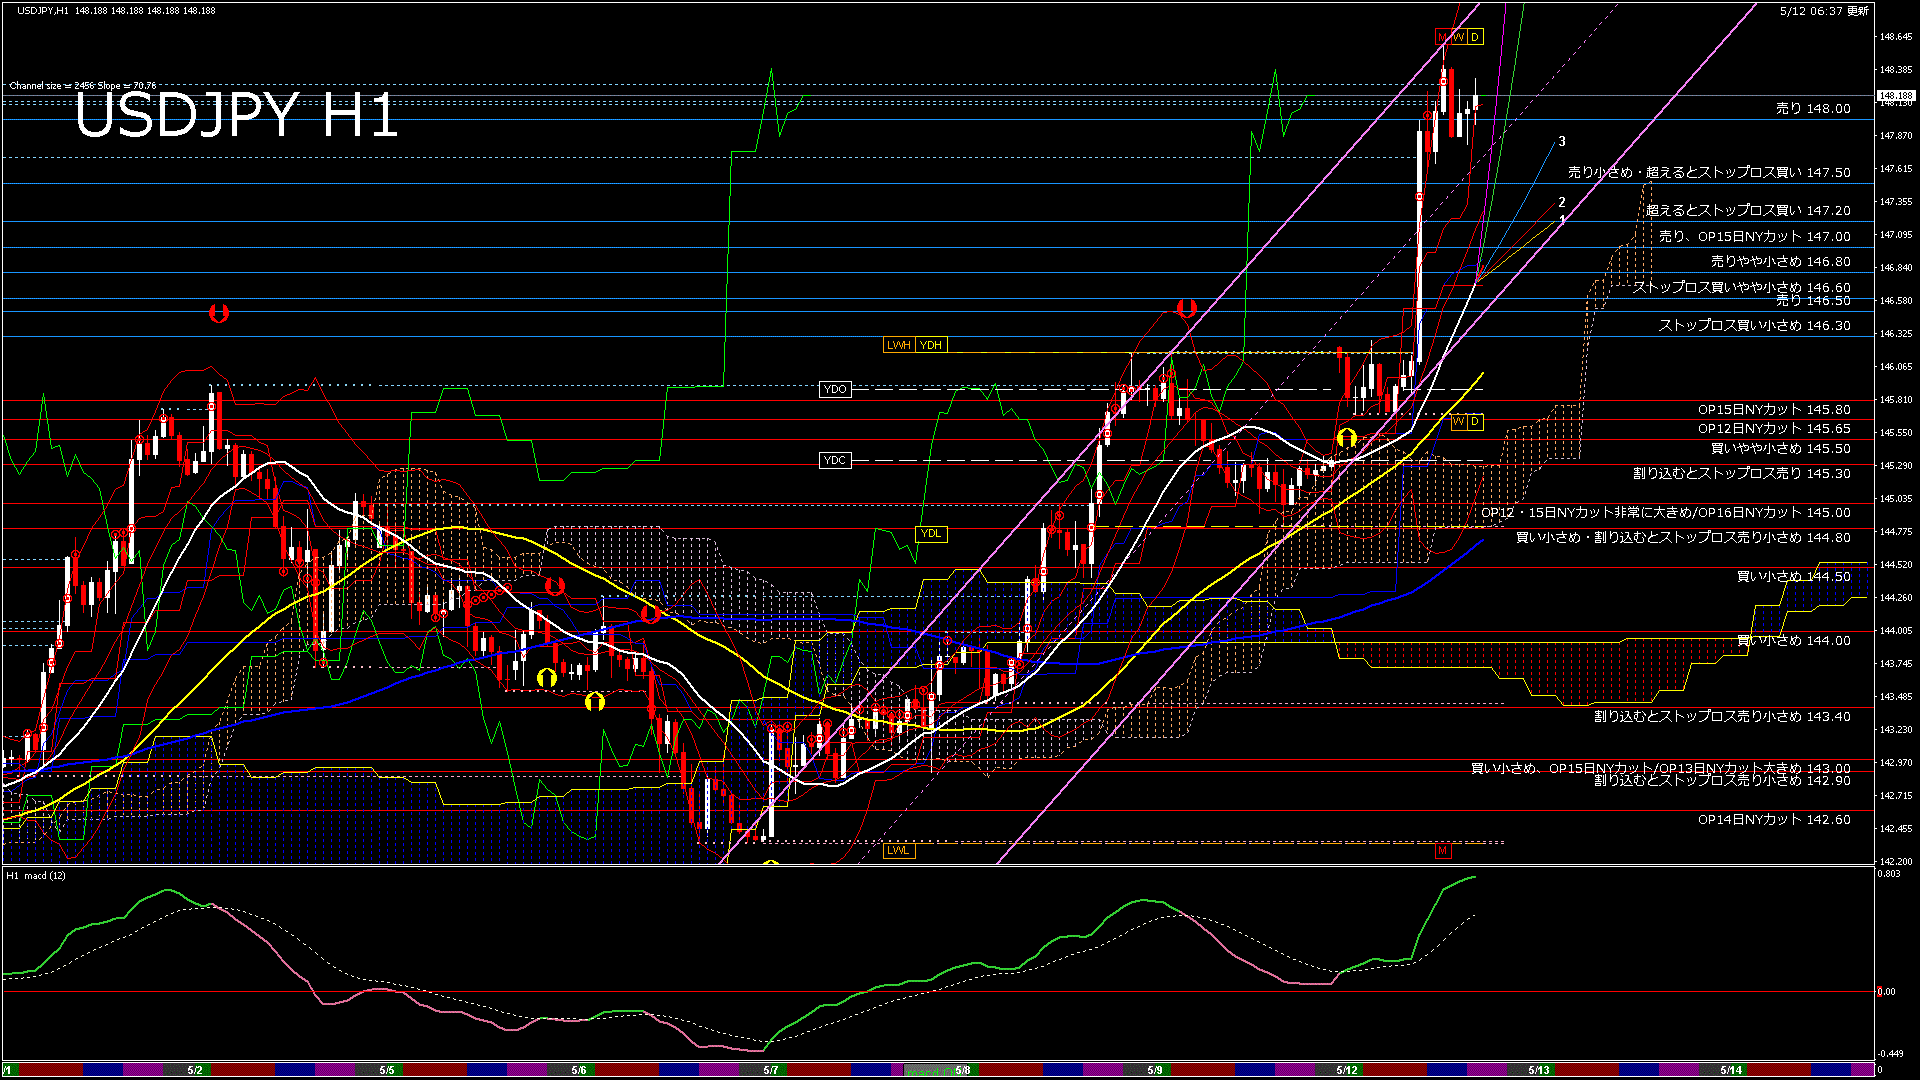Click the red M box at chart bottom
This screenshot has width=1920, height=1080.
coord(1443,851)
